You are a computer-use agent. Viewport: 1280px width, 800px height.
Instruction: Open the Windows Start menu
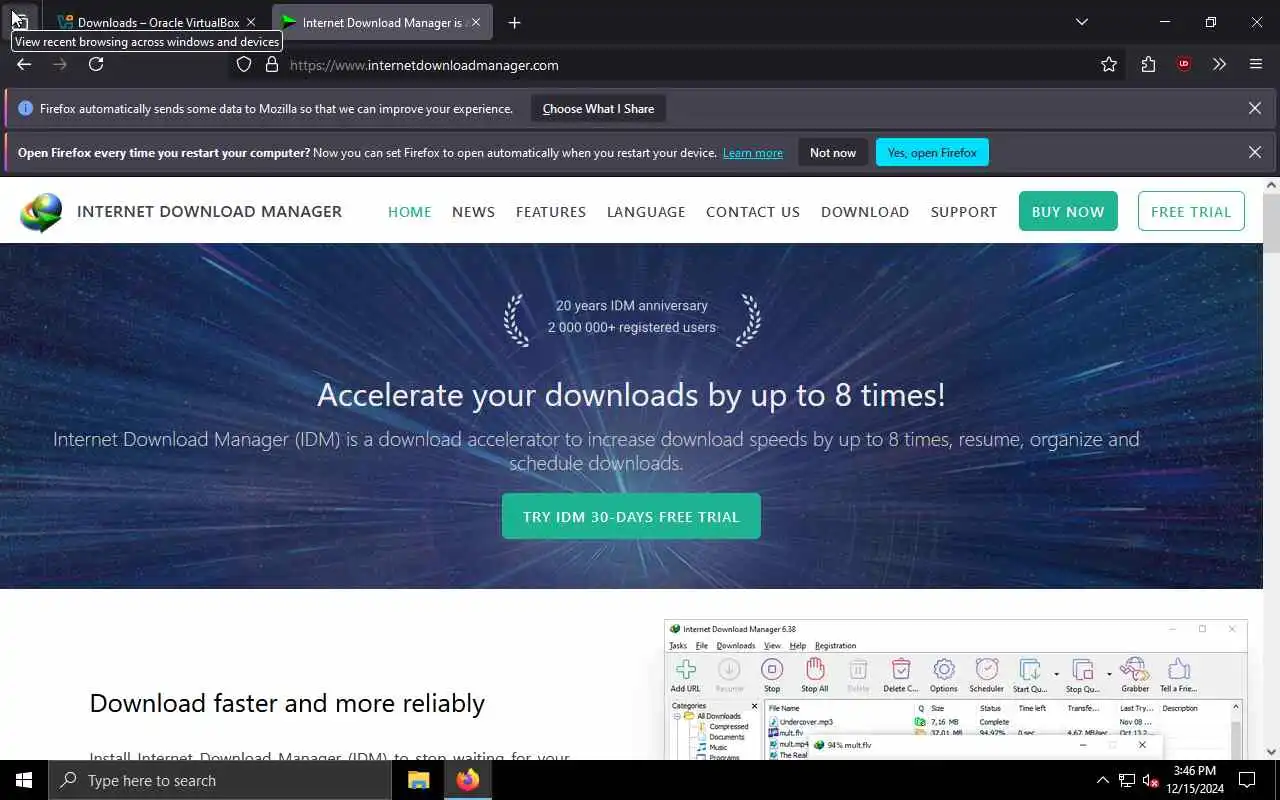pos(24,780)
